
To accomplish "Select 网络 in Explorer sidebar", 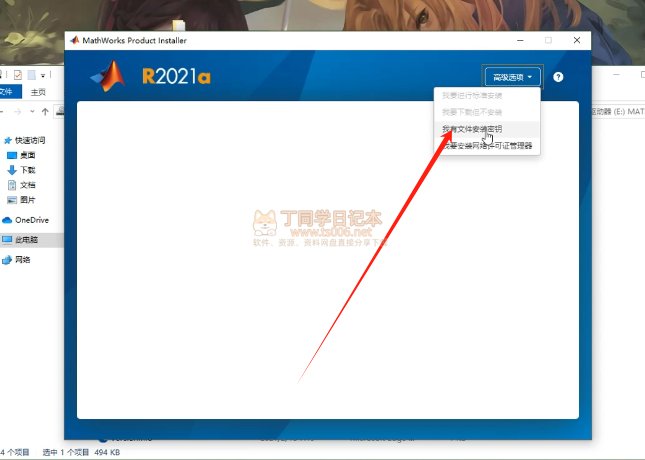I will pos(23,260).
